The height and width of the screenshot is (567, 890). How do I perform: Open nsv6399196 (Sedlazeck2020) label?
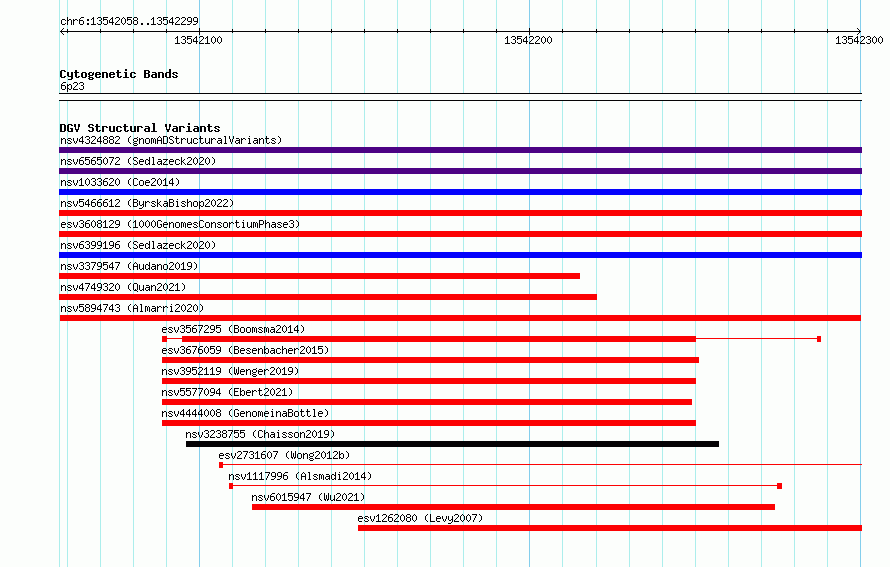[x=138, y=245]
